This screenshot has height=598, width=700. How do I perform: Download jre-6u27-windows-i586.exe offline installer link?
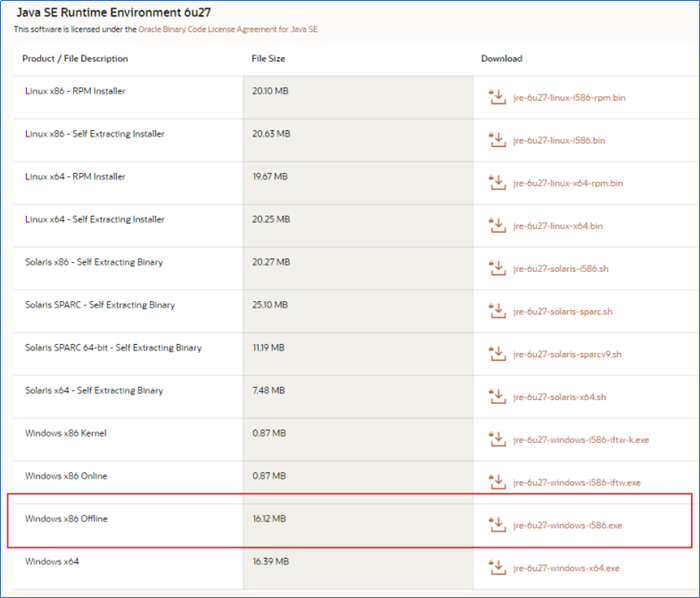567,526
